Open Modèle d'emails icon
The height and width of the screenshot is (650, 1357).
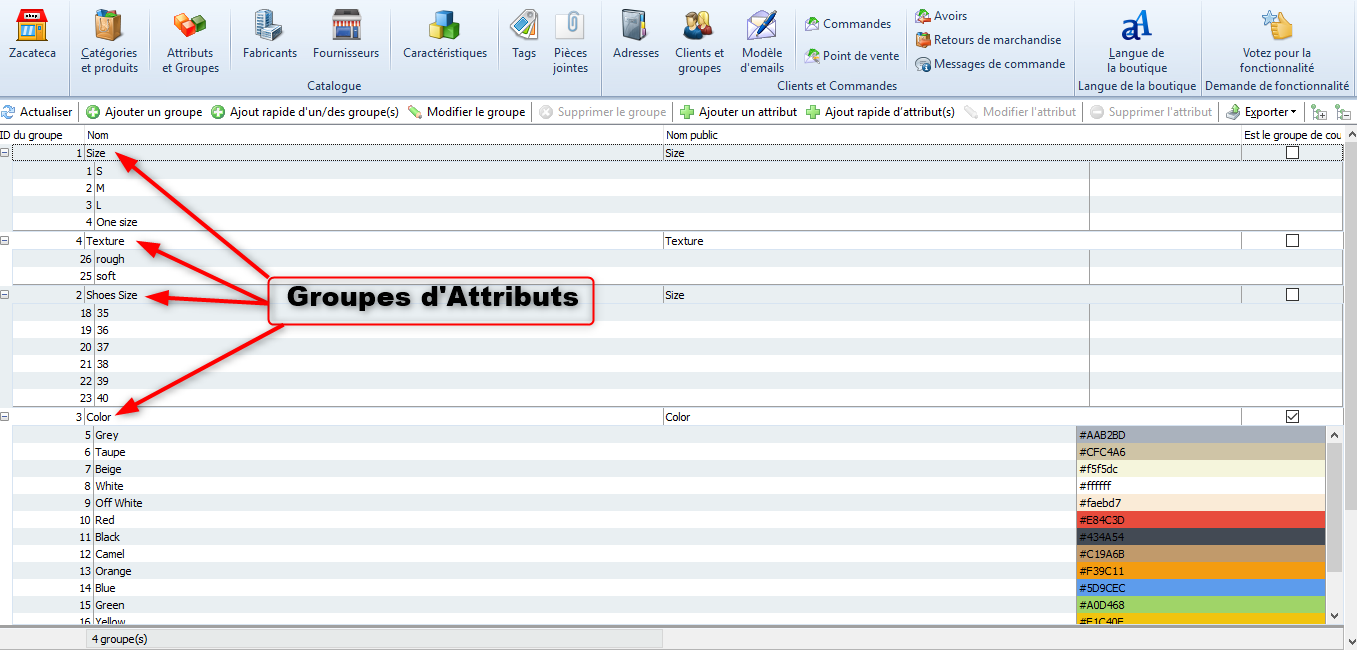click(762, 27)
